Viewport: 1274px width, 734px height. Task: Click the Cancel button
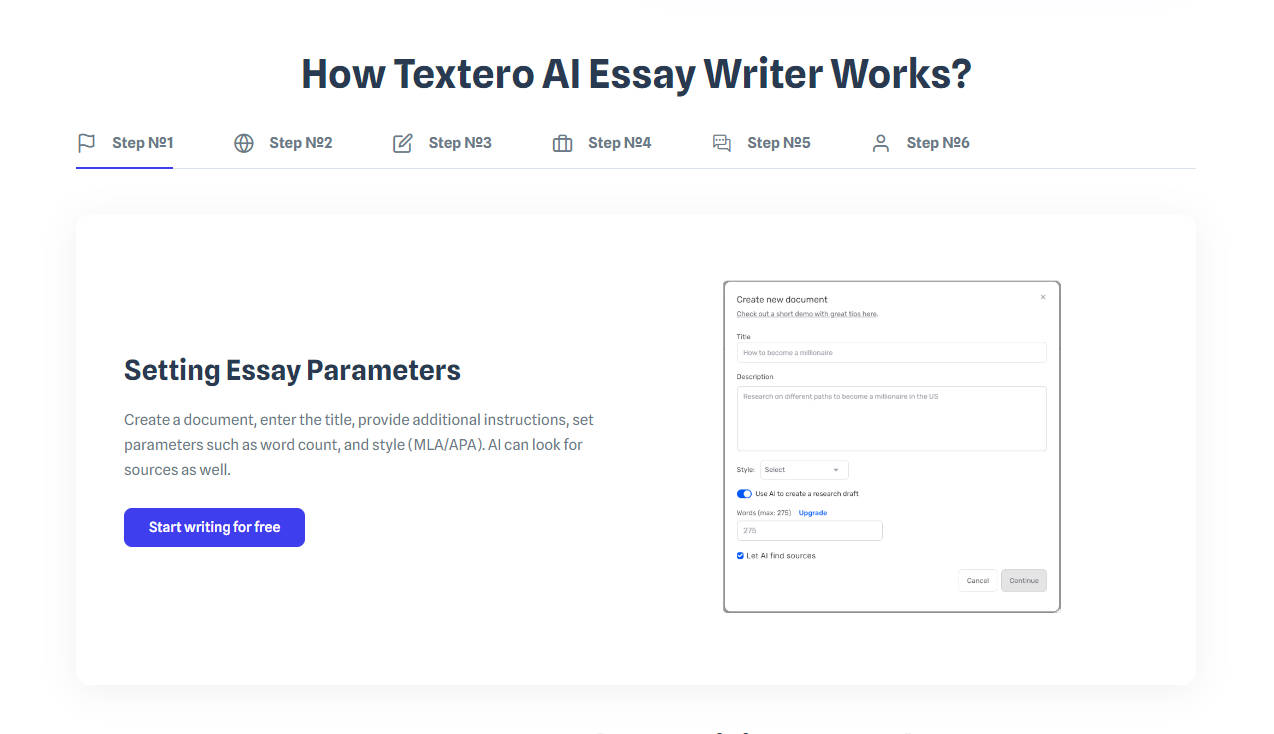pyautogui.click(x=977, y=580)
